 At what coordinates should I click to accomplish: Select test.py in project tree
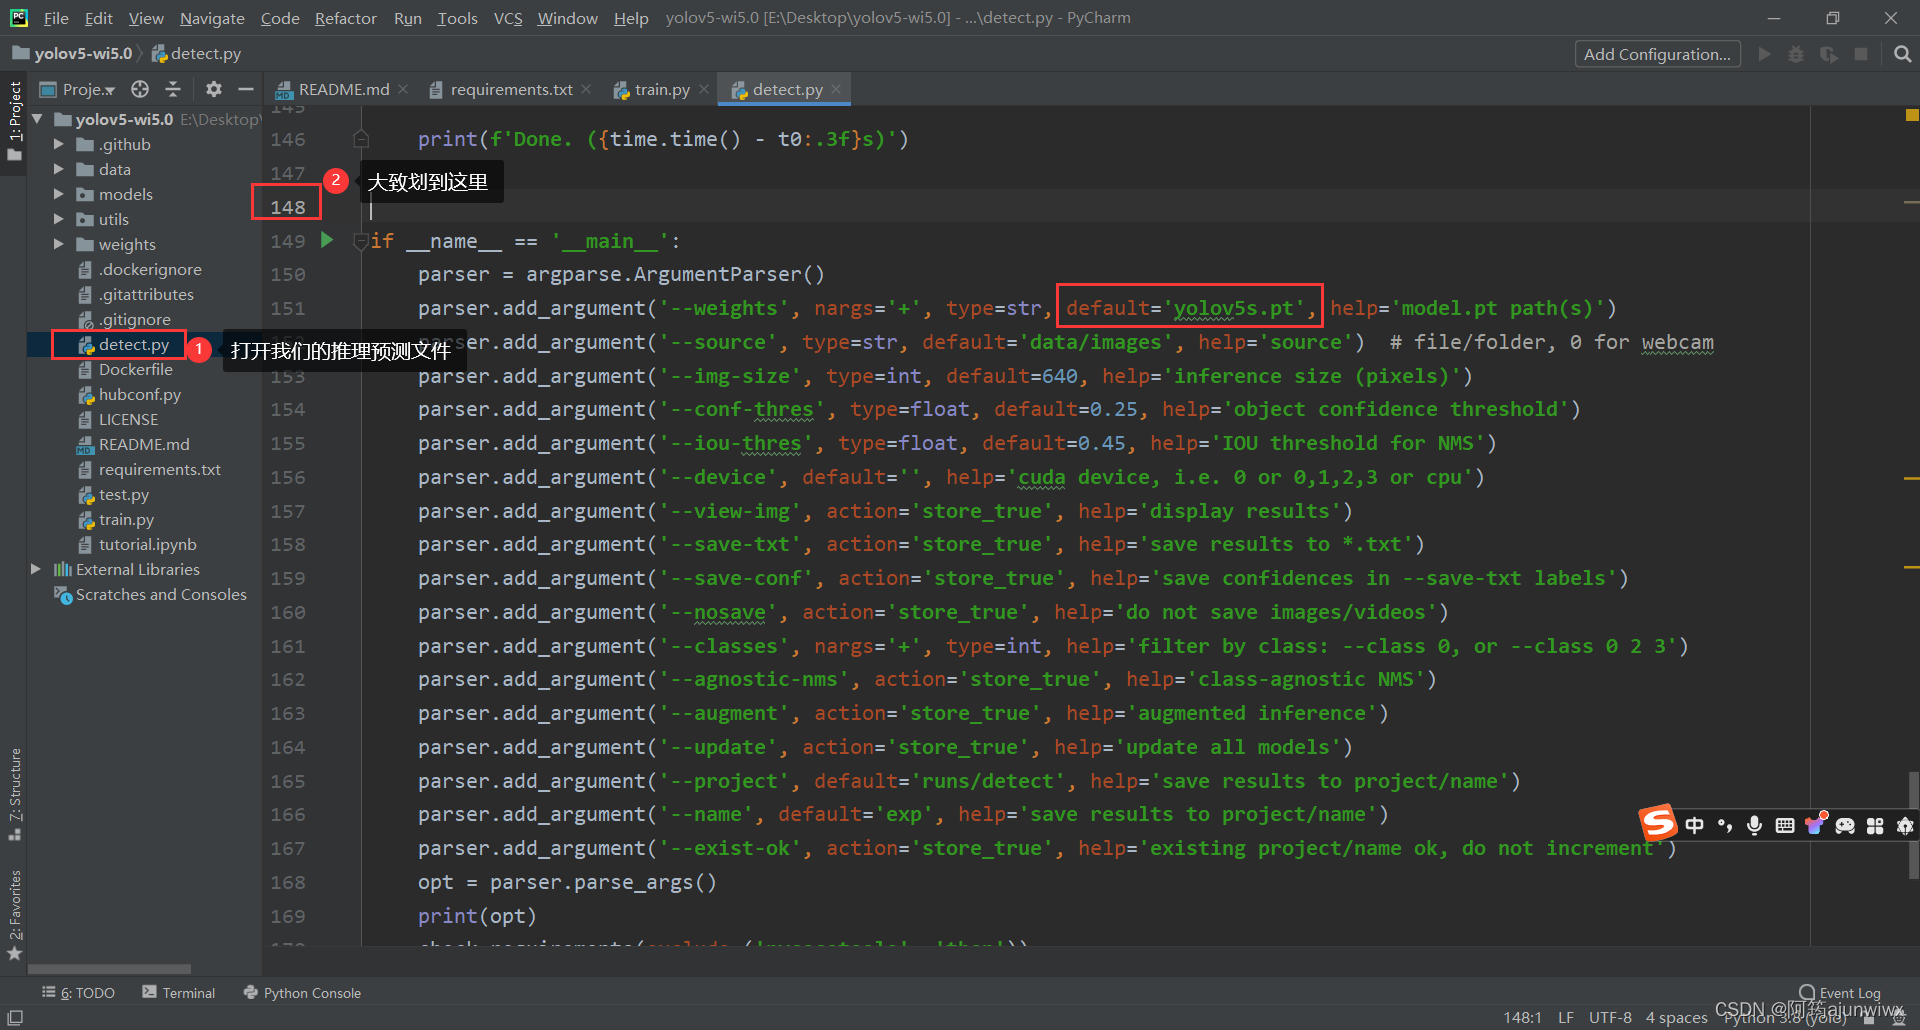click(x=123, y=494)
